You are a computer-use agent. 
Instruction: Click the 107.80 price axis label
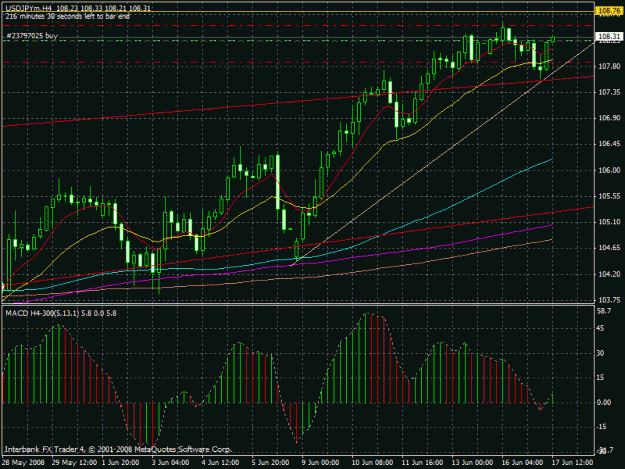tap(609, 66)
